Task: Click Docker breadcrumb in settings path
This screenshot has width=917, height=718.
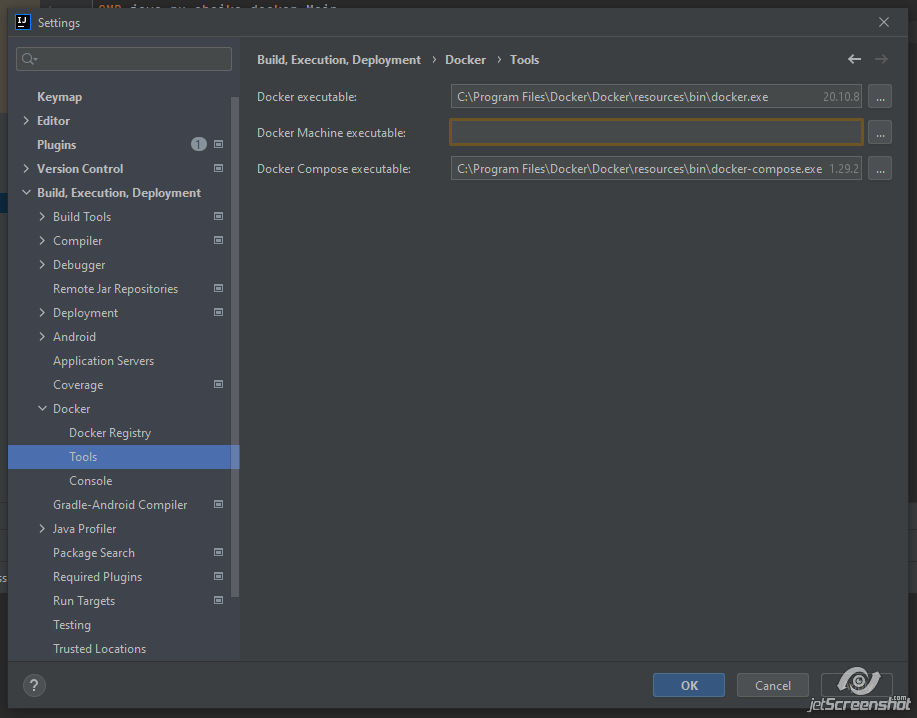Action: click(x=465, y=60)
